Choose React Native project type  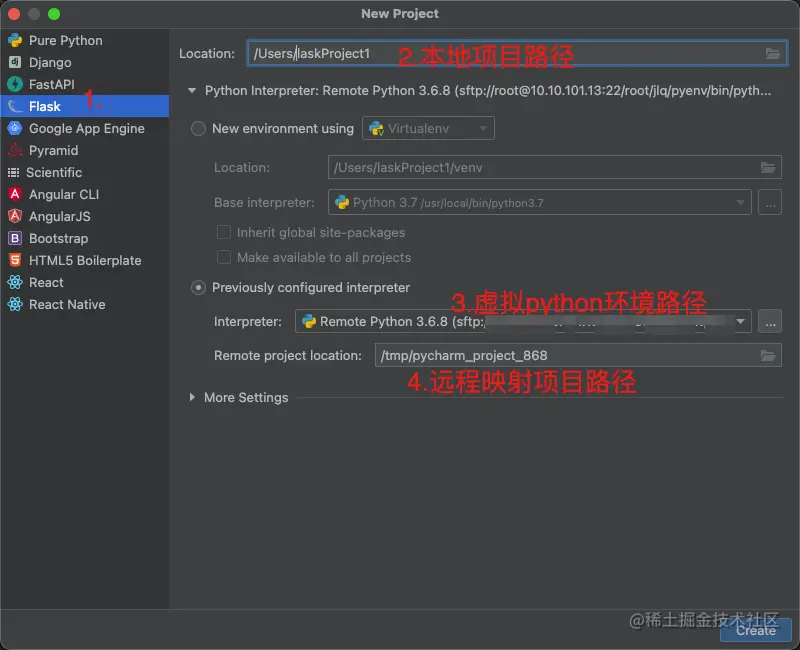[x=67, y=304]
